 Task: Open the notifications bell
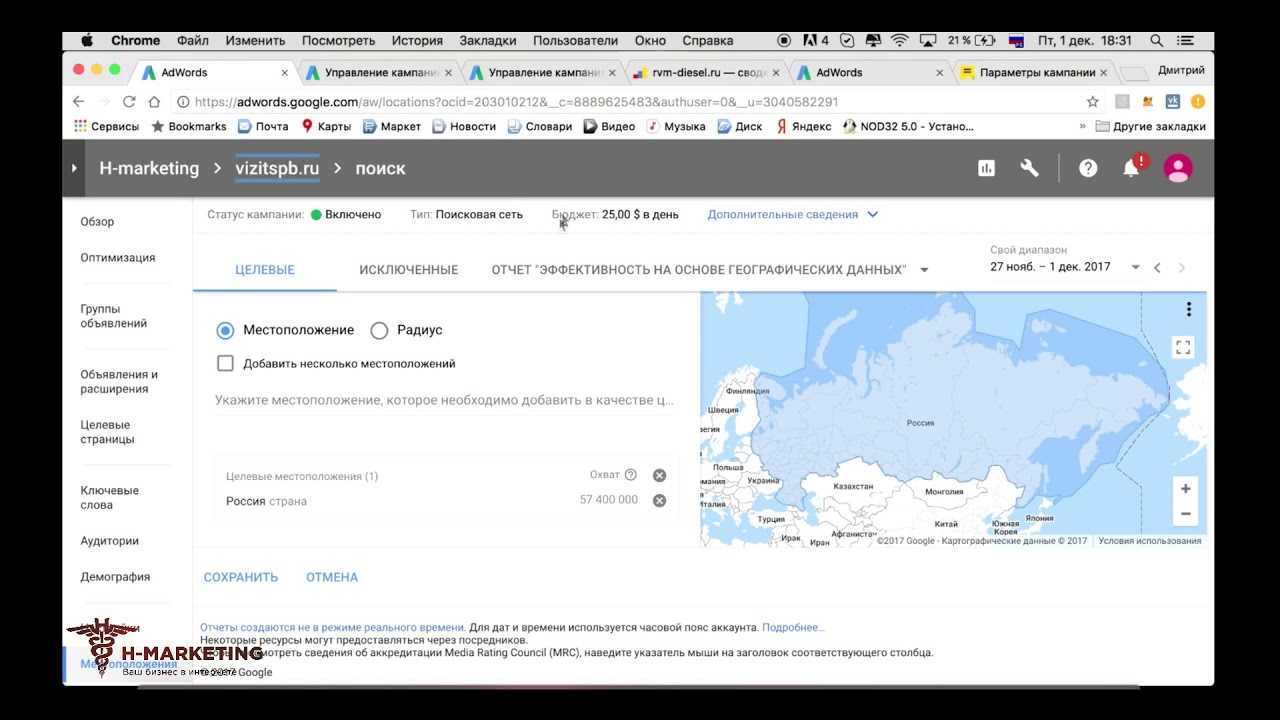pyautogui.click(x=1131, y=168)
